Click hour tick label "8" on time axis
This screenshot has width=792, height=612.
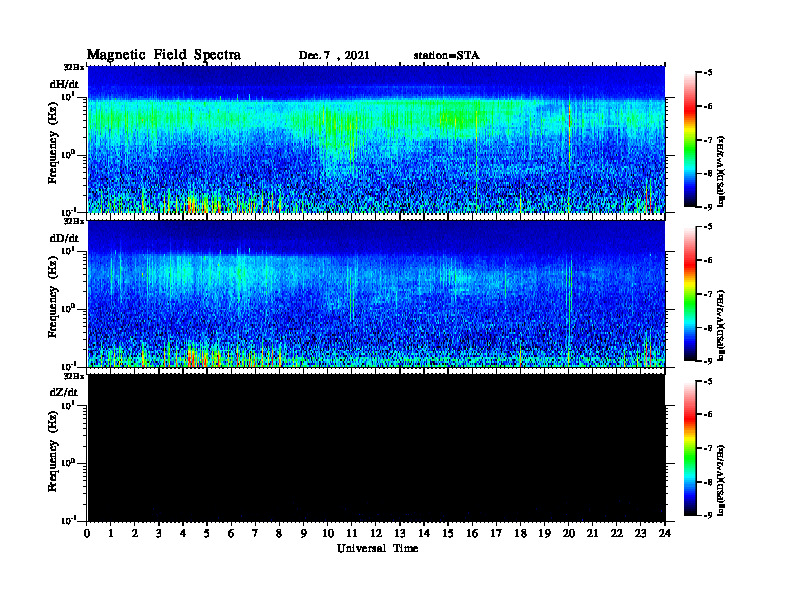pos(279,533)
